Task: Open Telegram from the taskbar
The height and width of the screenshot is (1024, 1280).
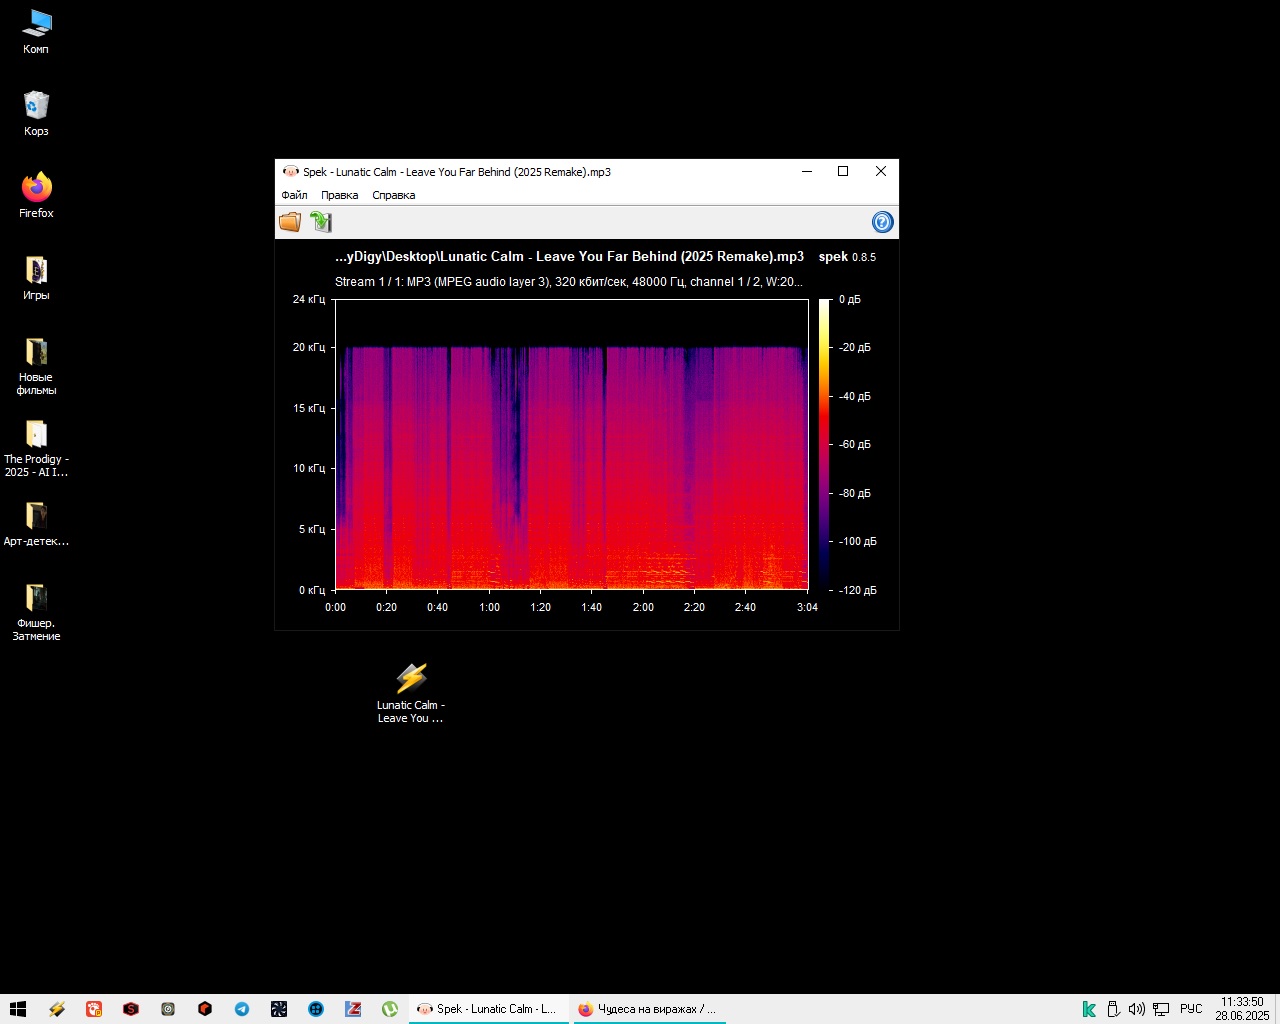Action: pos(242,1009)
